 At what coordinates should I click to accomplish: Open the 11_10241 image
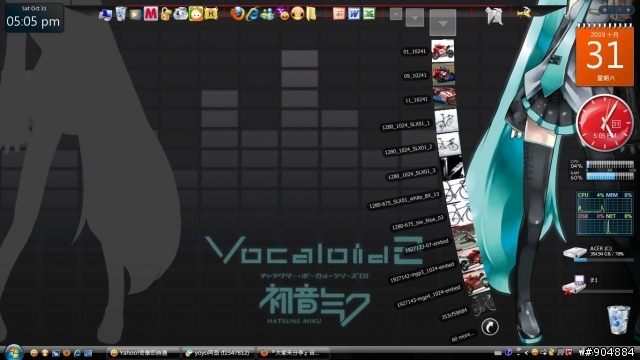coord(445,98)
